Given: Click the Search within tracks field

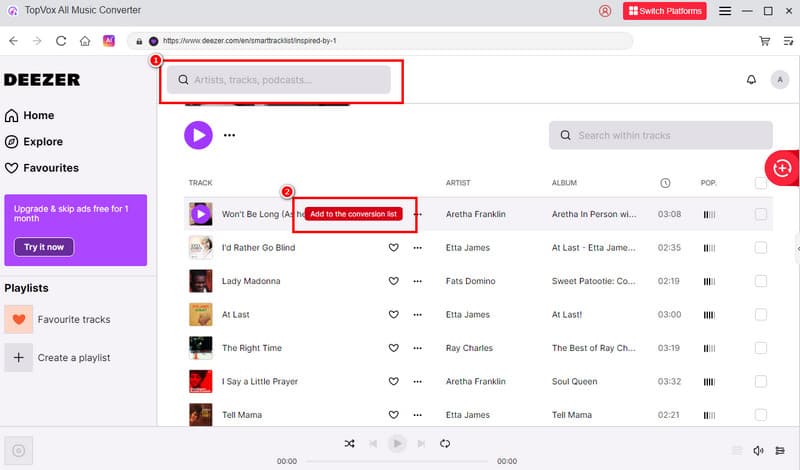Looking at the screenshot, I should tap(661, 135).
